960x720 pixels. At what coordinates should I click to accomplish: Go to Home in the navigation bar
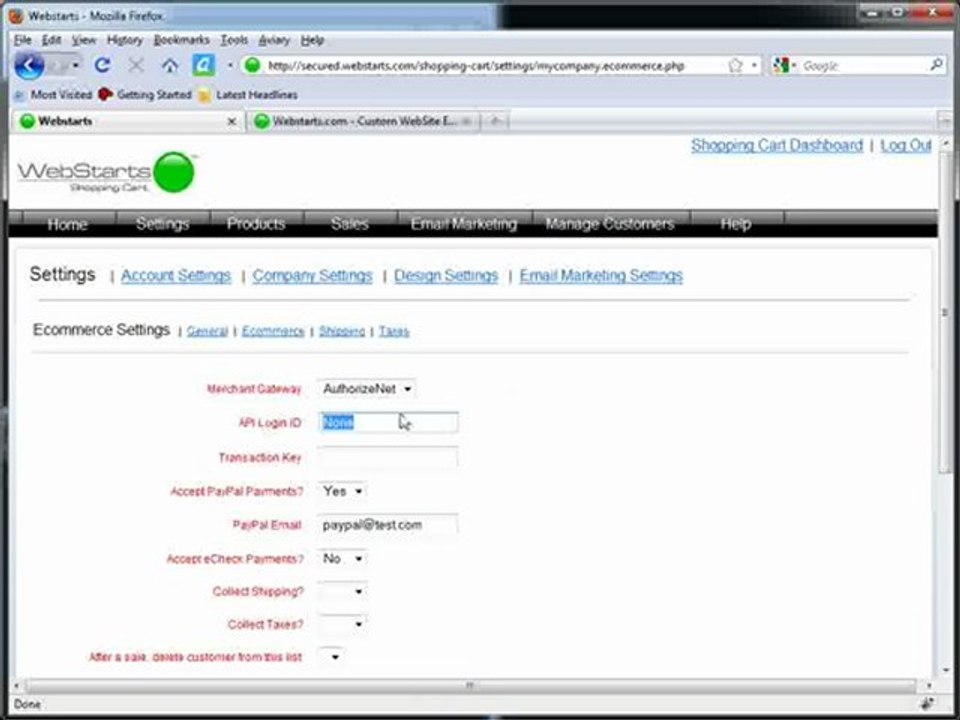(67, 224)
